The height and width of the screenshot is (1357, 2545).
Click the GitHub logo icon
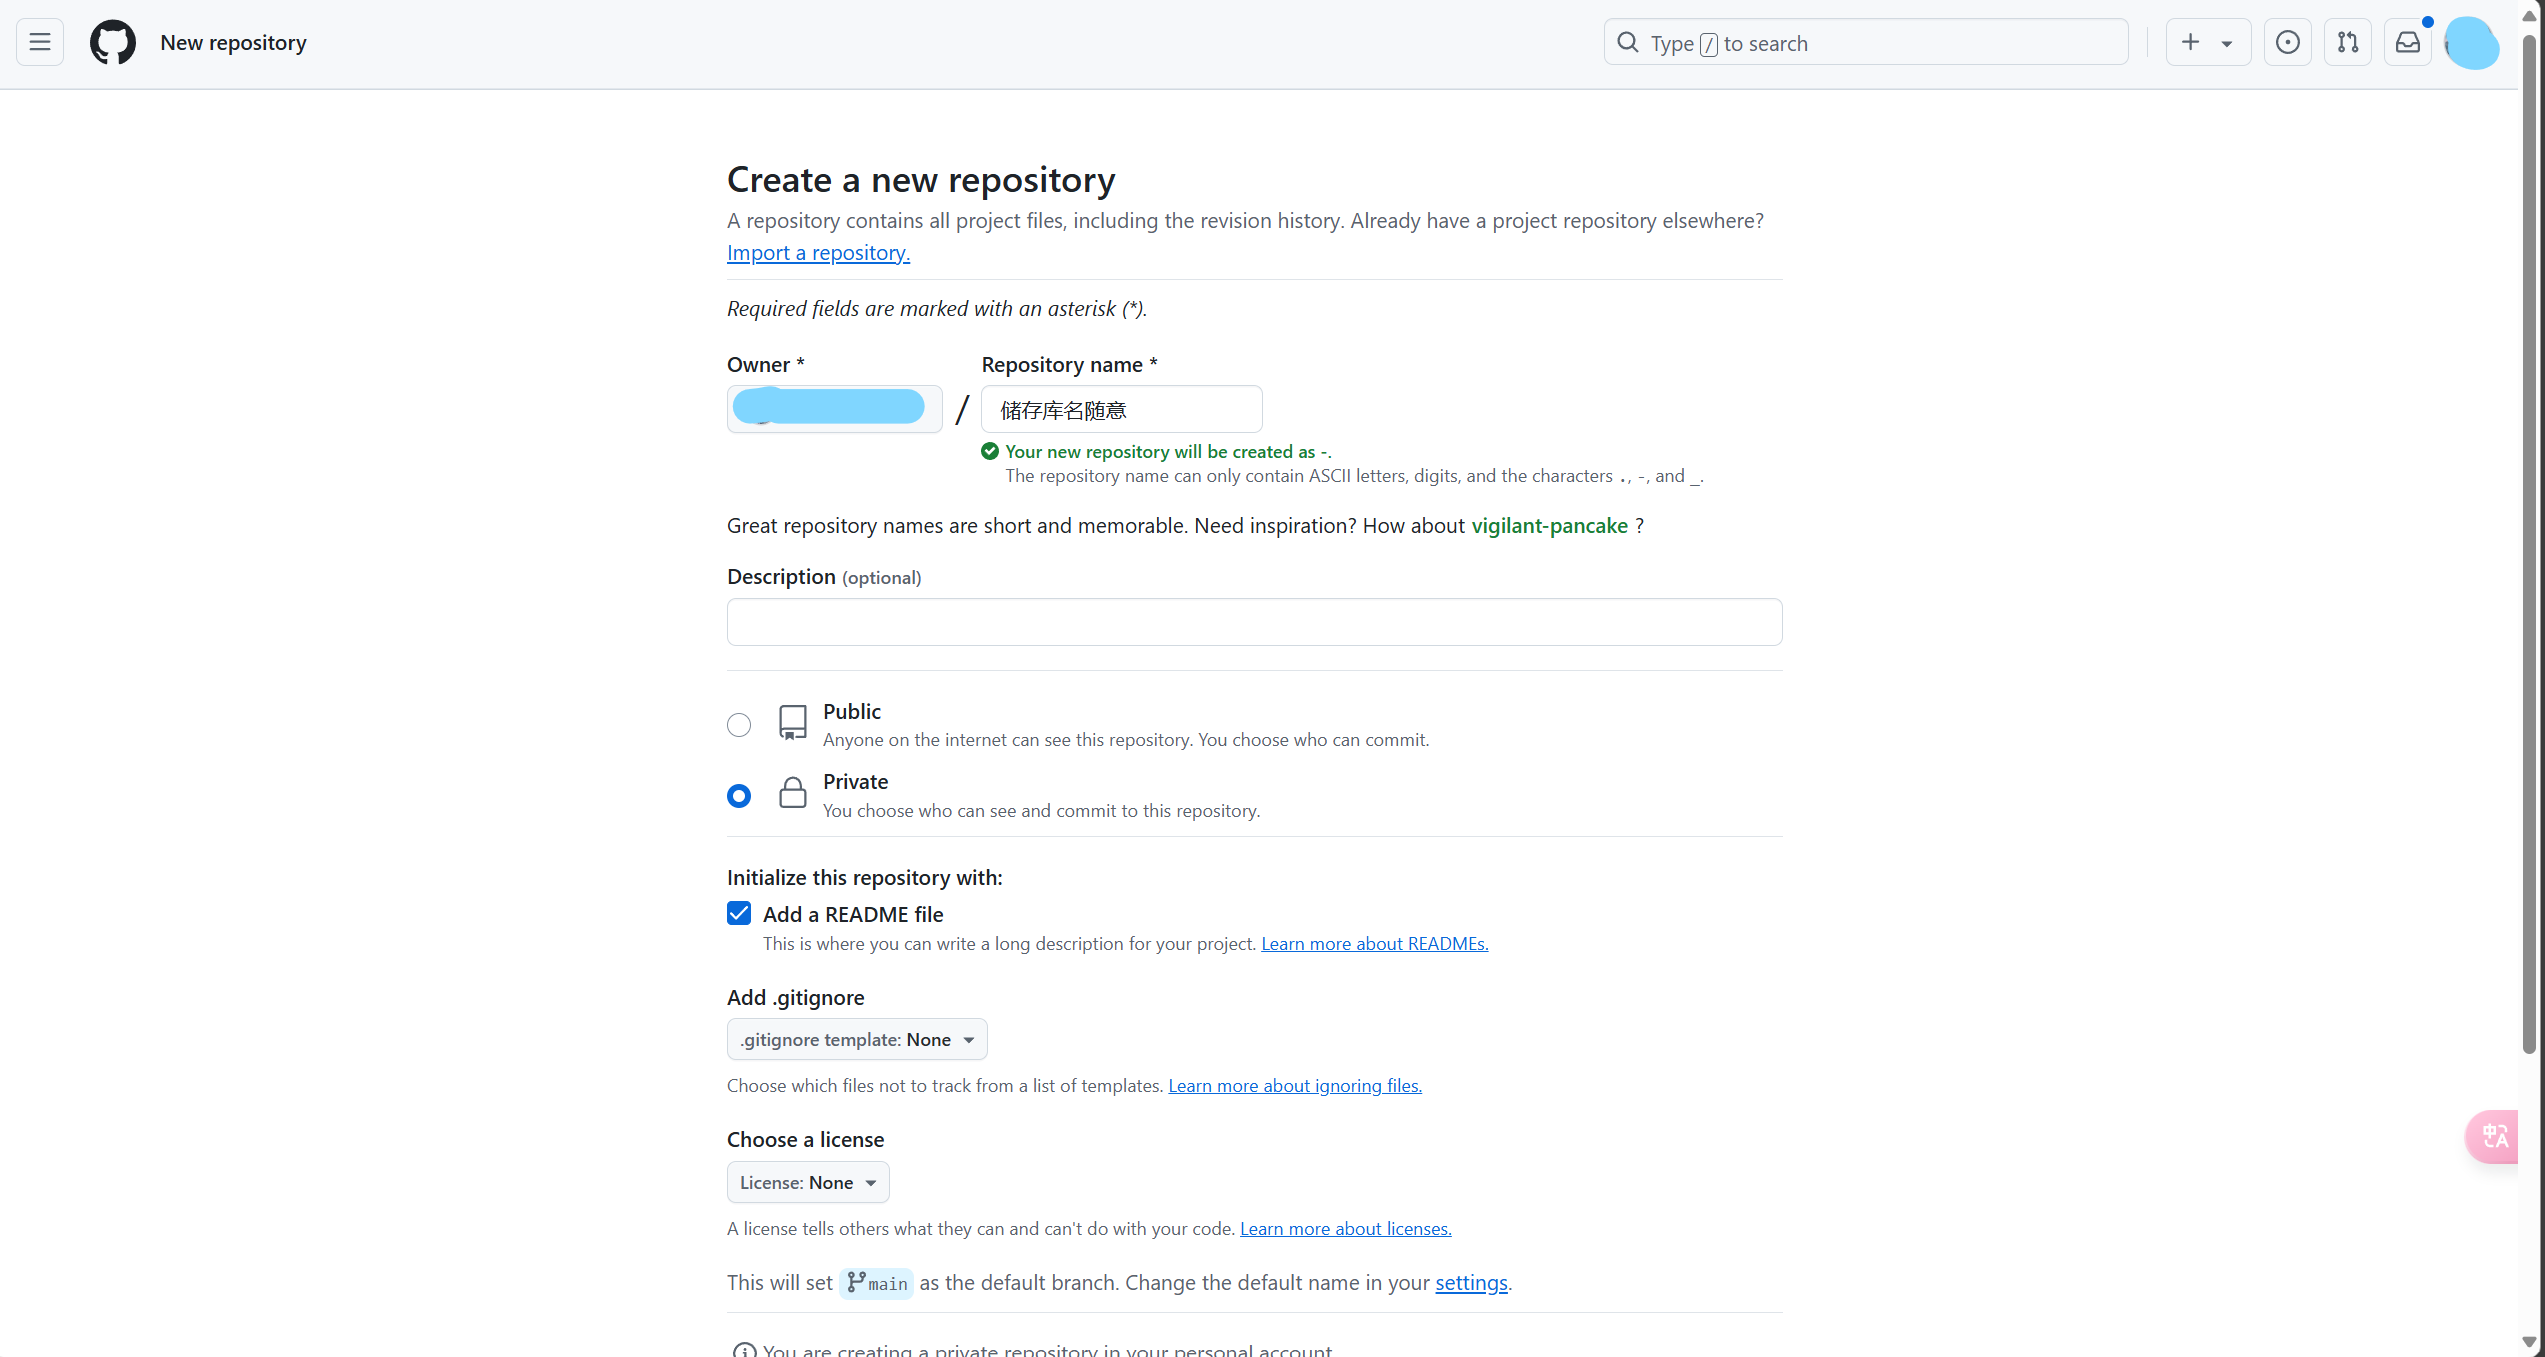point(113,42)
